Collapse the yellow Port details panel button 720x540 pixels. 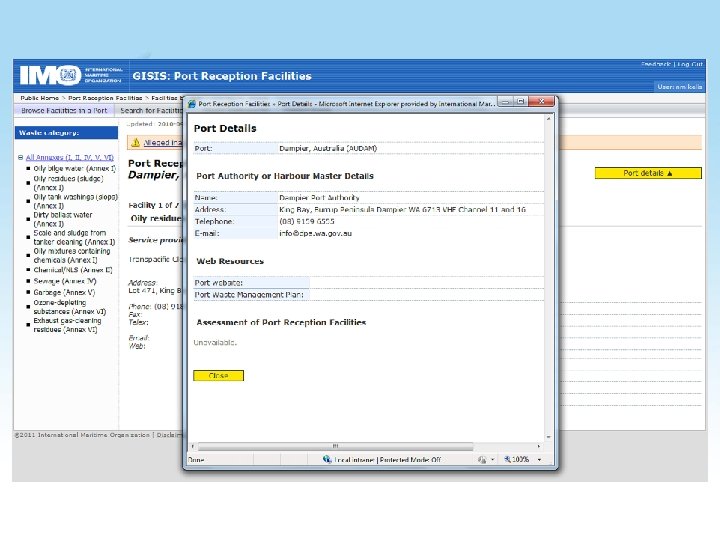648,173
